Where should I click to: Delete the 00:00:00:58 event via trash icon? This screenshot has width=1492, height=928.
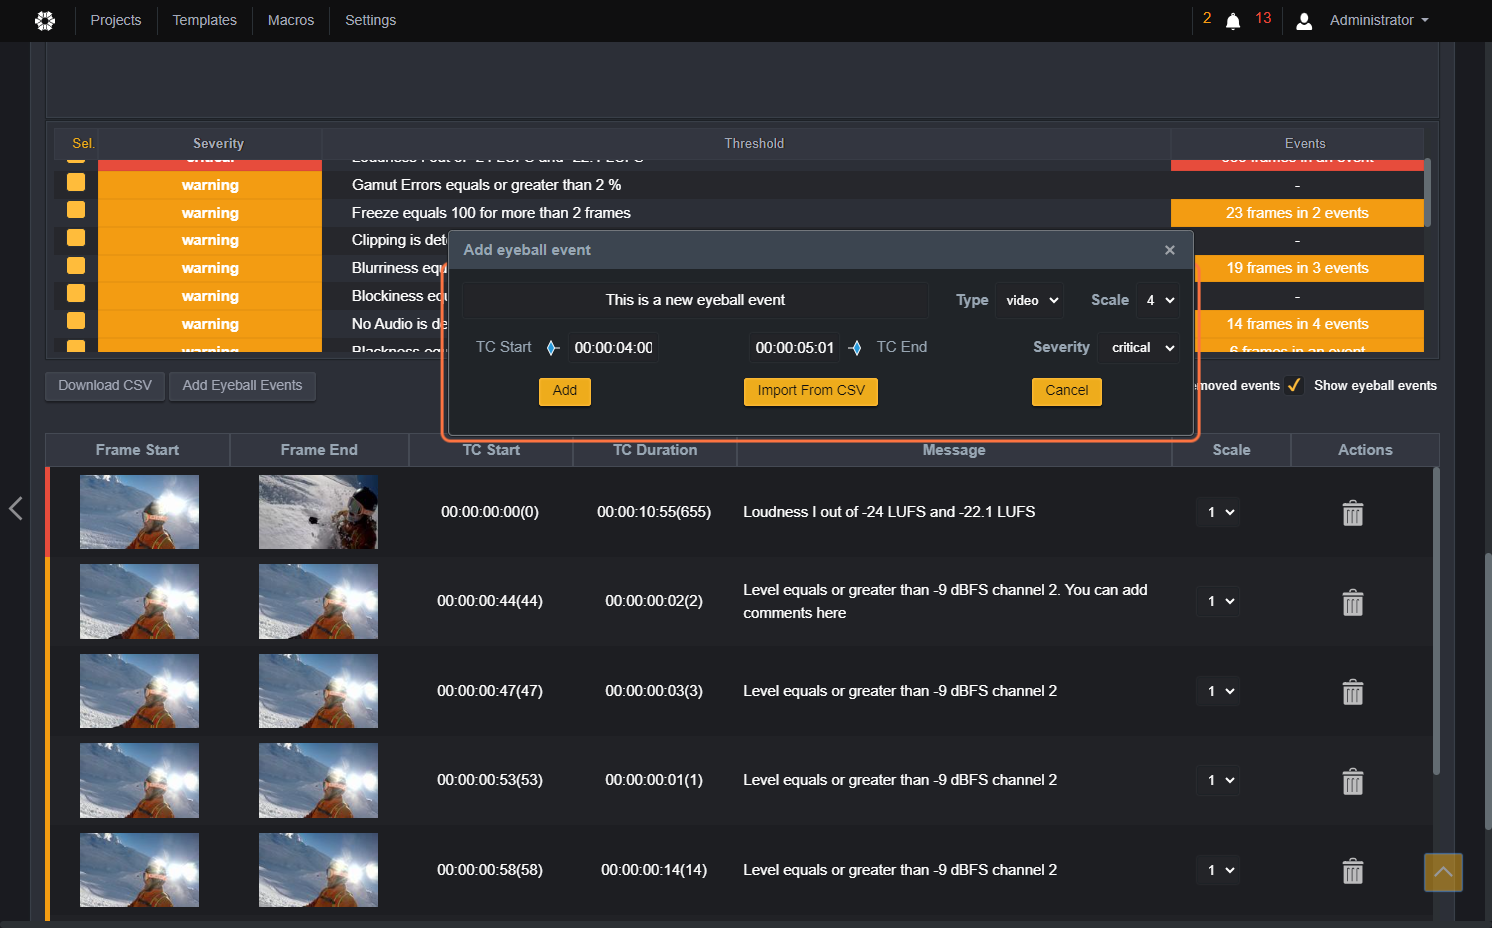[1353, 871]
